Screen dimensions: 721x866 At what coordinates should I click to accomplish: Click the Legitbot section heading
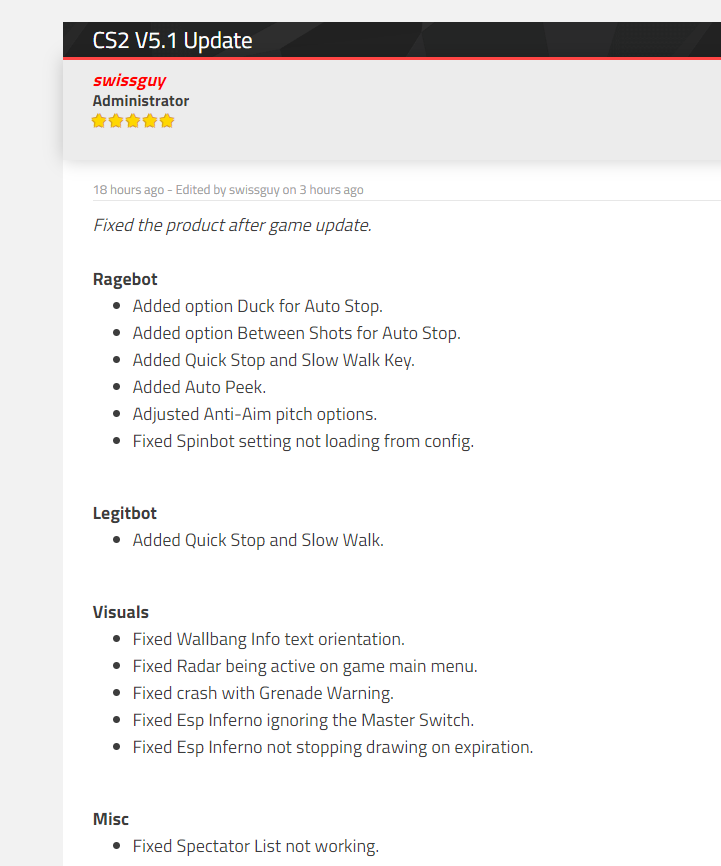125,514
